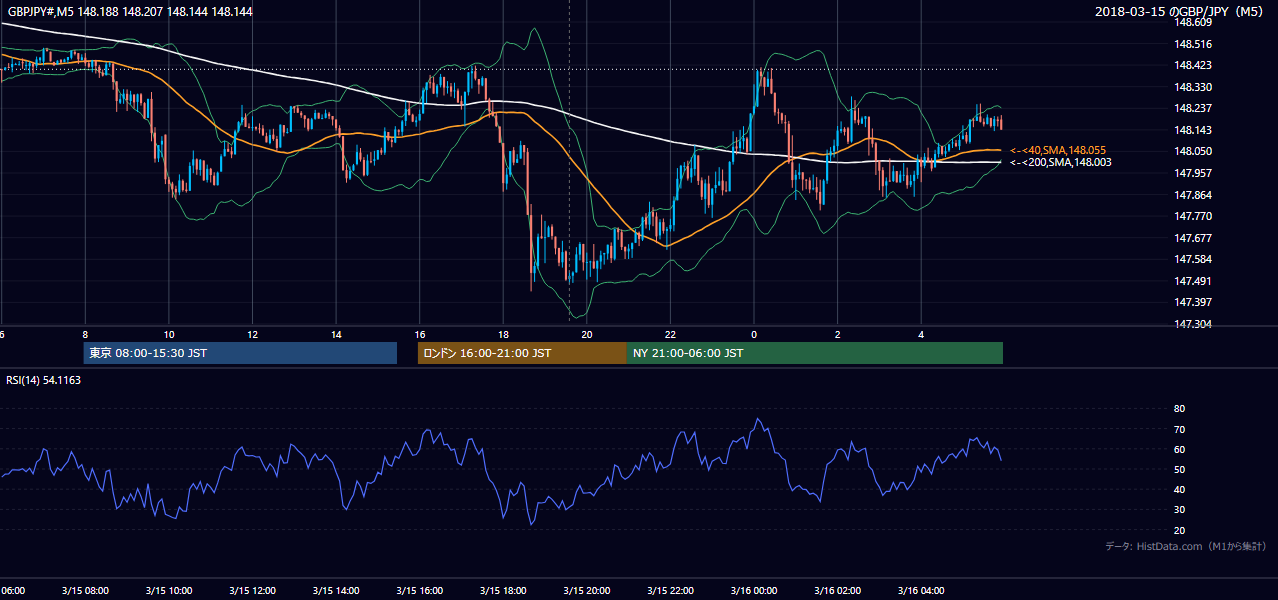Click price axis value 148.516
The height and width of the screenshot is (600, 1278).
pos(1192,44)
